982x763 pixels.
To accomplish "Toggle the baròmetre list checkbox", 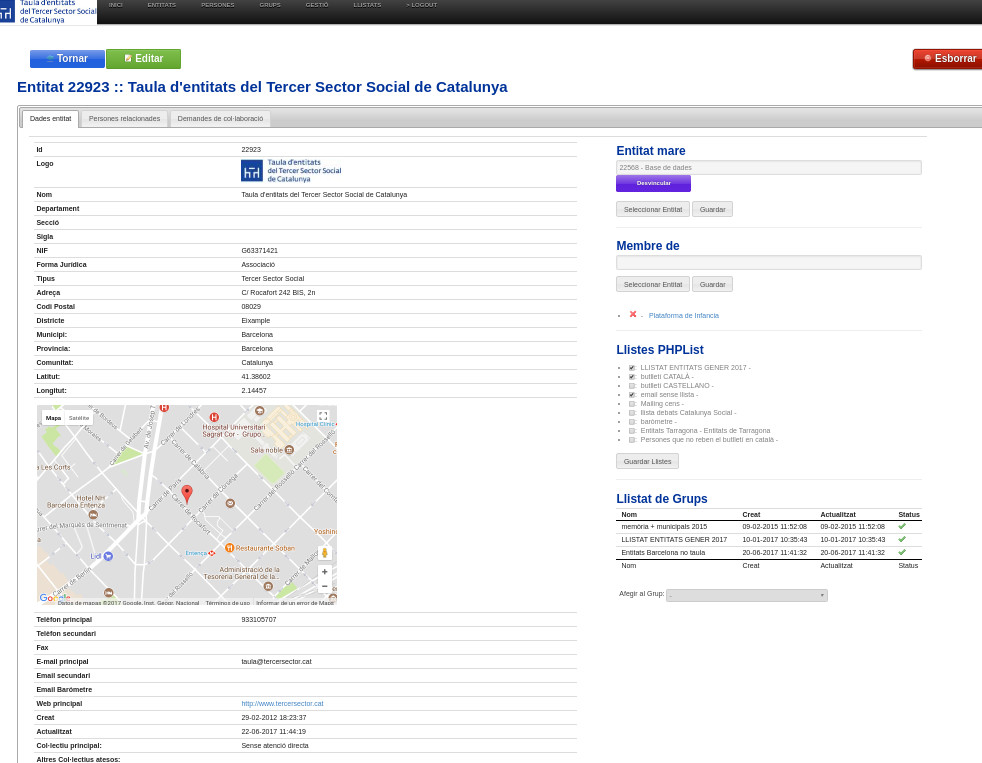I will point(632,422).
